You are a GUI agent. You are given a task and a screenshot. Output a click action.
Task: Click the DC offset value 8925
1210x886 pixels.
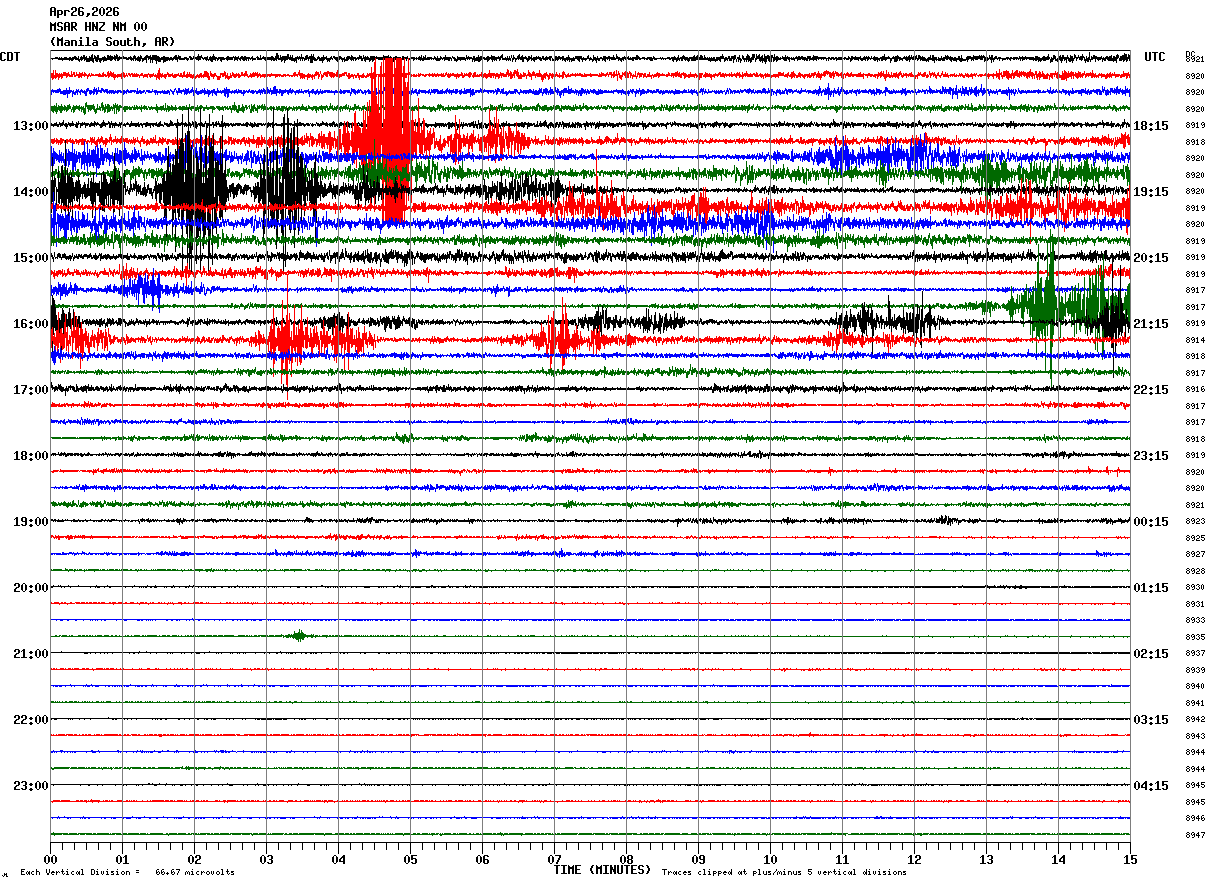(x=1195, y=538)
